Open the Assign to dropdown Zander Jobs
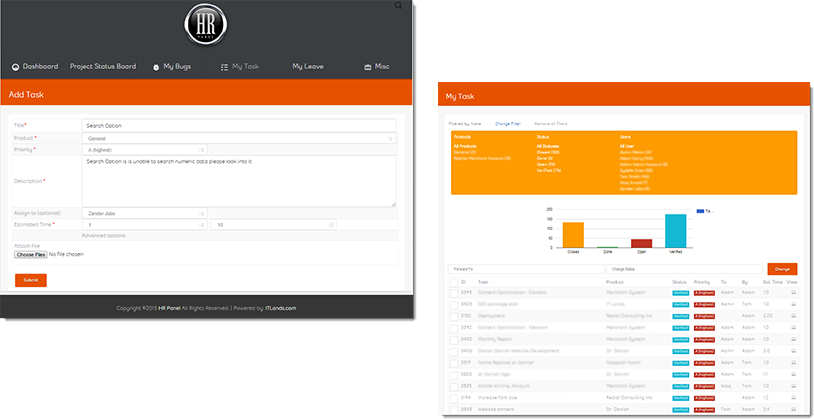The height and width of the screenshot is (419, 814). [144, 213]
